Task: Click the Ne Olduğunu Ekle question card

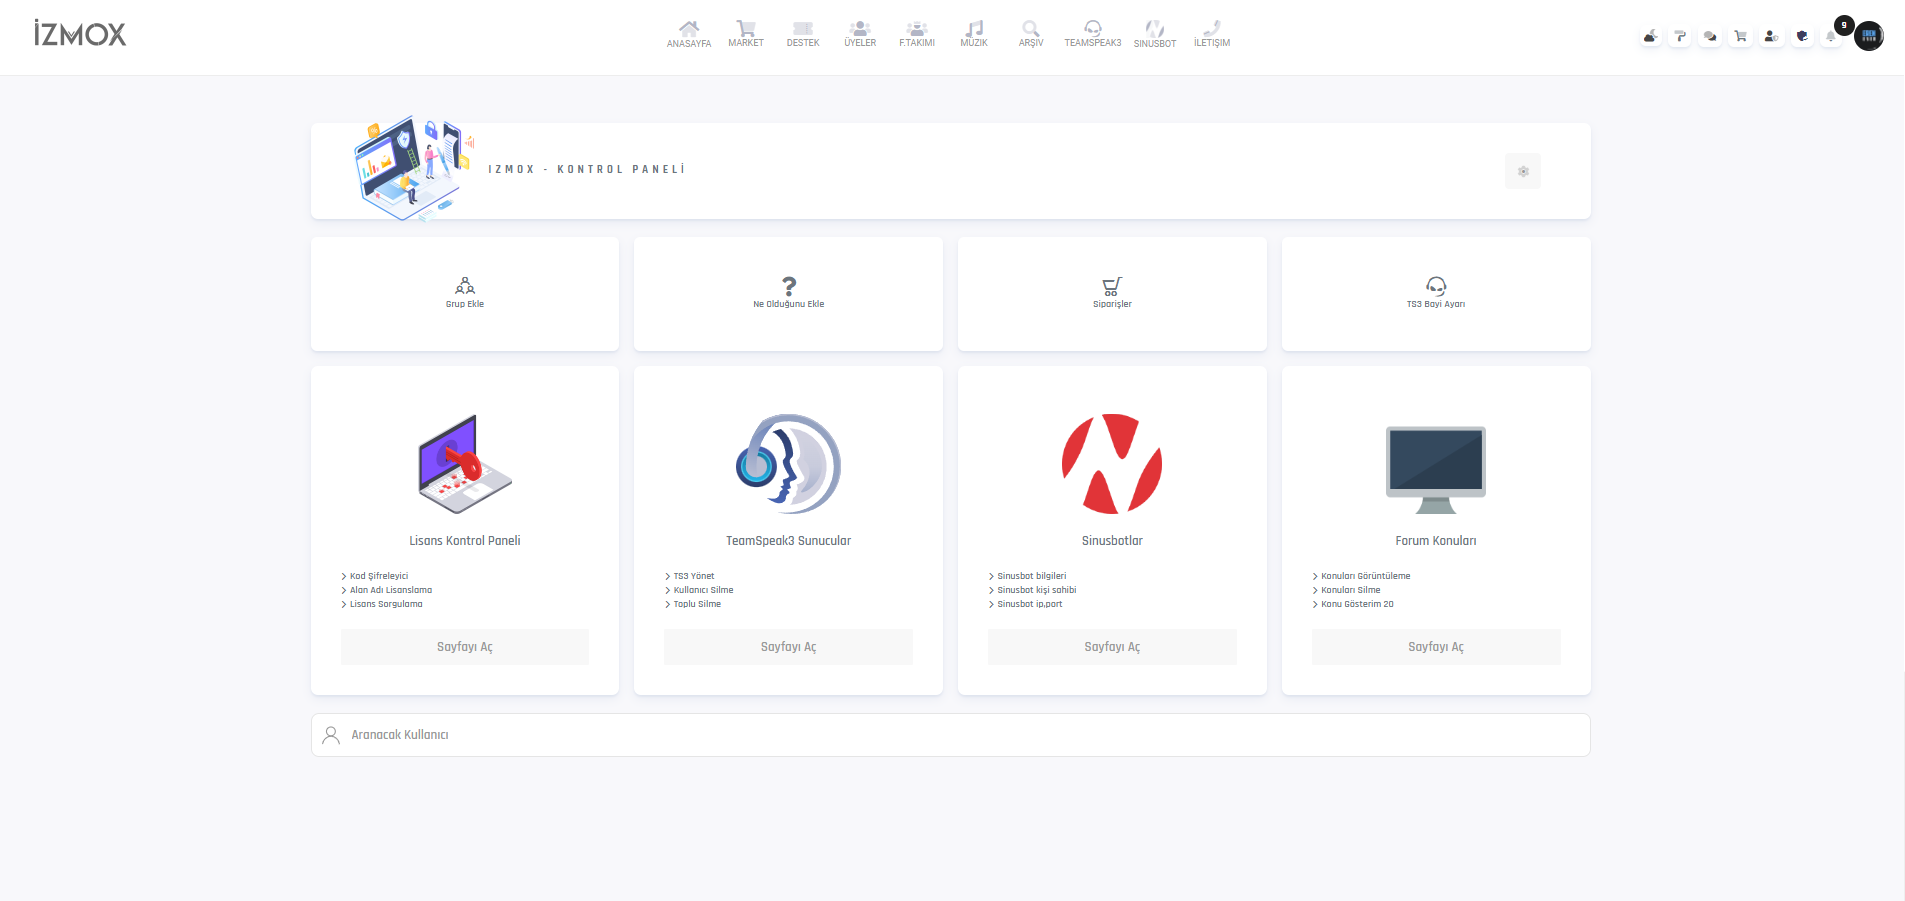Action: [789, 294]
